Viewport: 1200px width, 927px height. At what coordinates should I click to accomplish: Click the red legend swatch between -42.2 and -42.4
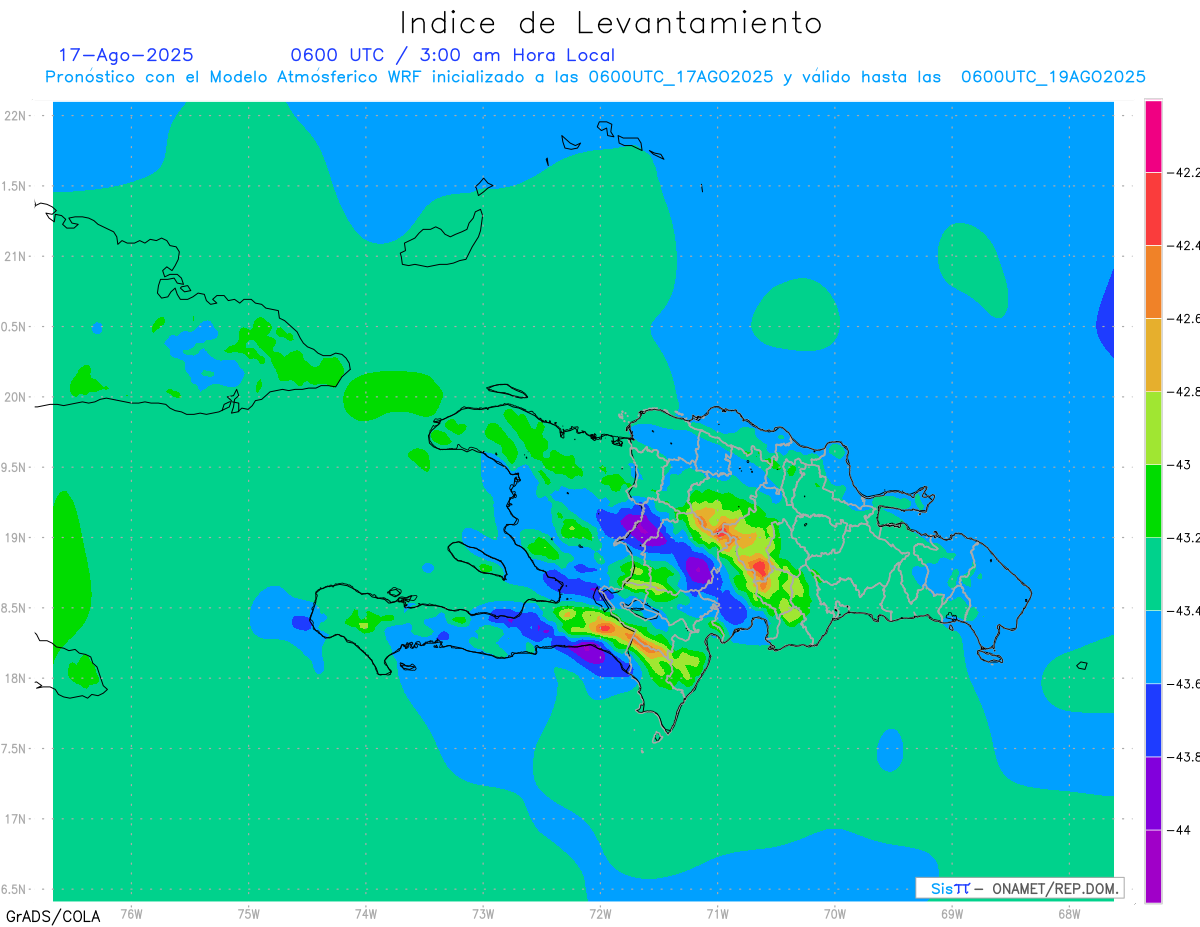click(1153, 209)
